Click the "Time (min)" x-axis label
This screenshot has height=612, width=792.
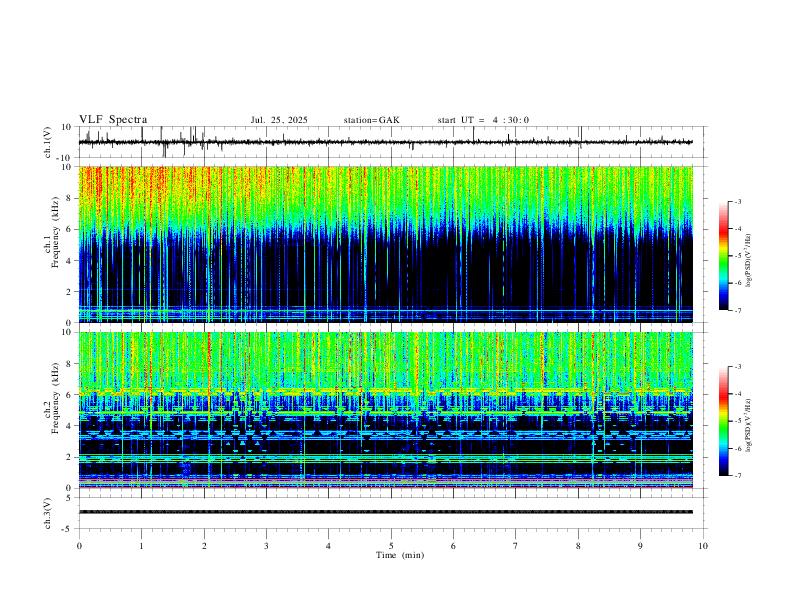(400, 555)
